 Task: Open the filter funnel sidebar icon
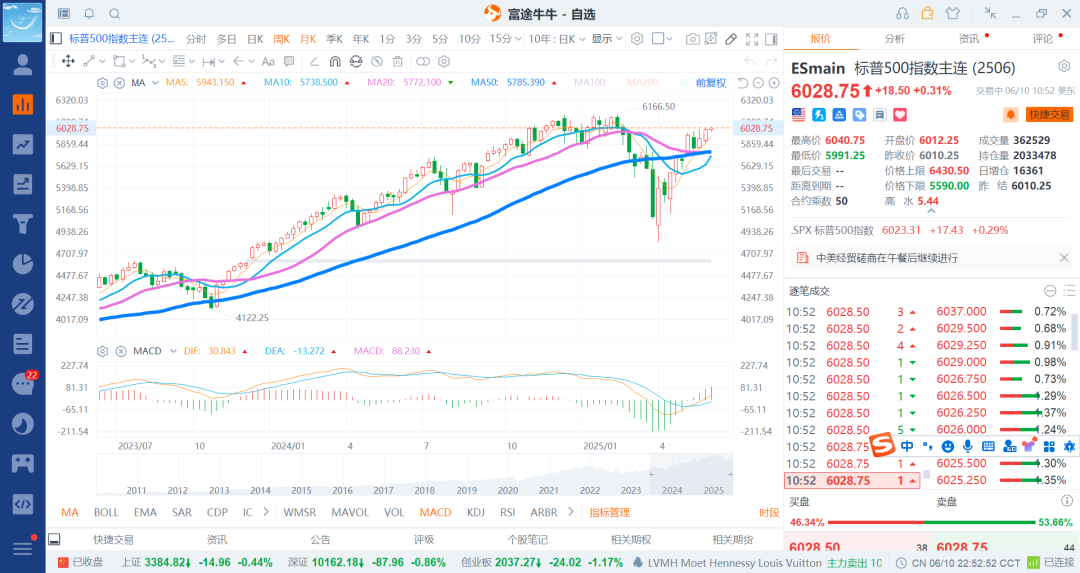(23, 224)
